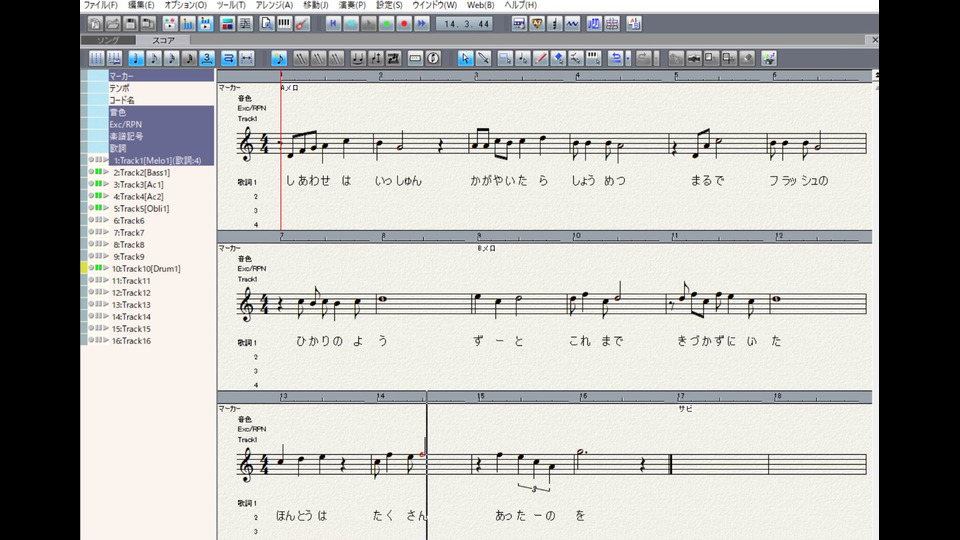Select the quarter note input icon
Image resolution: width=960 pixels, height=540 pixels.
[x=136, y=58]
